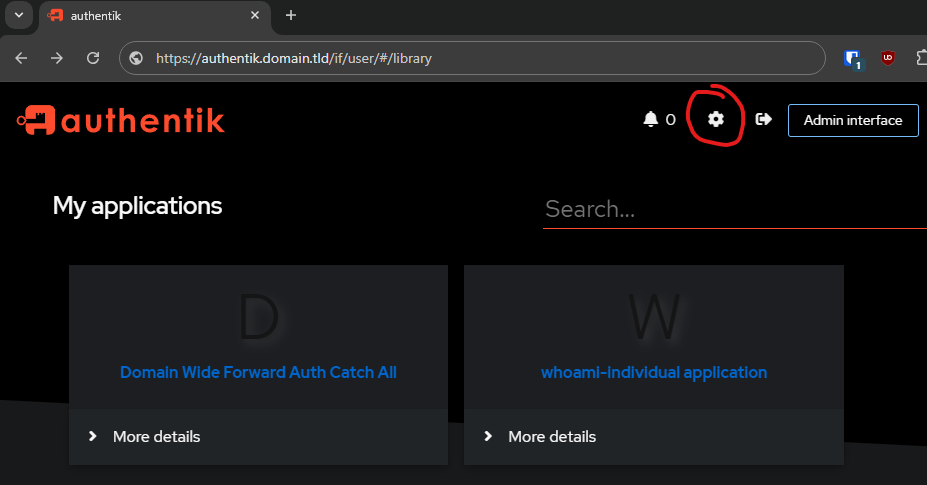The width and height of the screenshot is (927, 485).
Task: Click the authentik logo
Action: coord(121,120)
